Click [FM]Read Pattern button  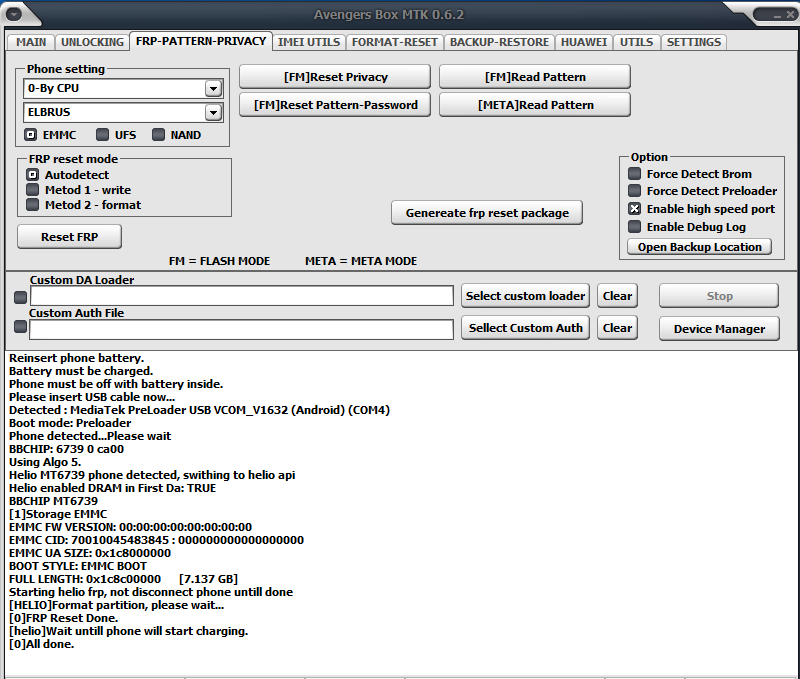(535, 77)
